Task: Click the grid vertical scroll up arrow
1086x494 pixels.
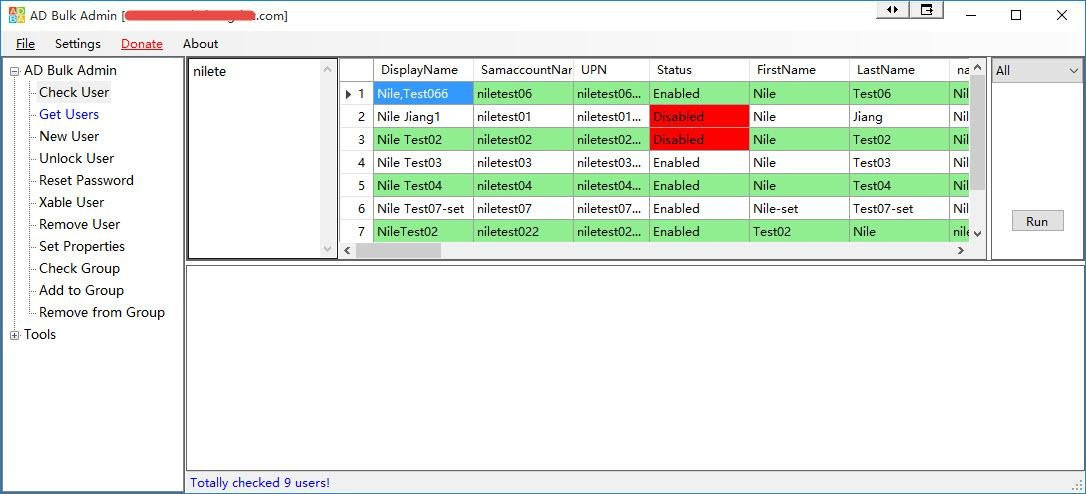Action: click(x=977, y=67)
